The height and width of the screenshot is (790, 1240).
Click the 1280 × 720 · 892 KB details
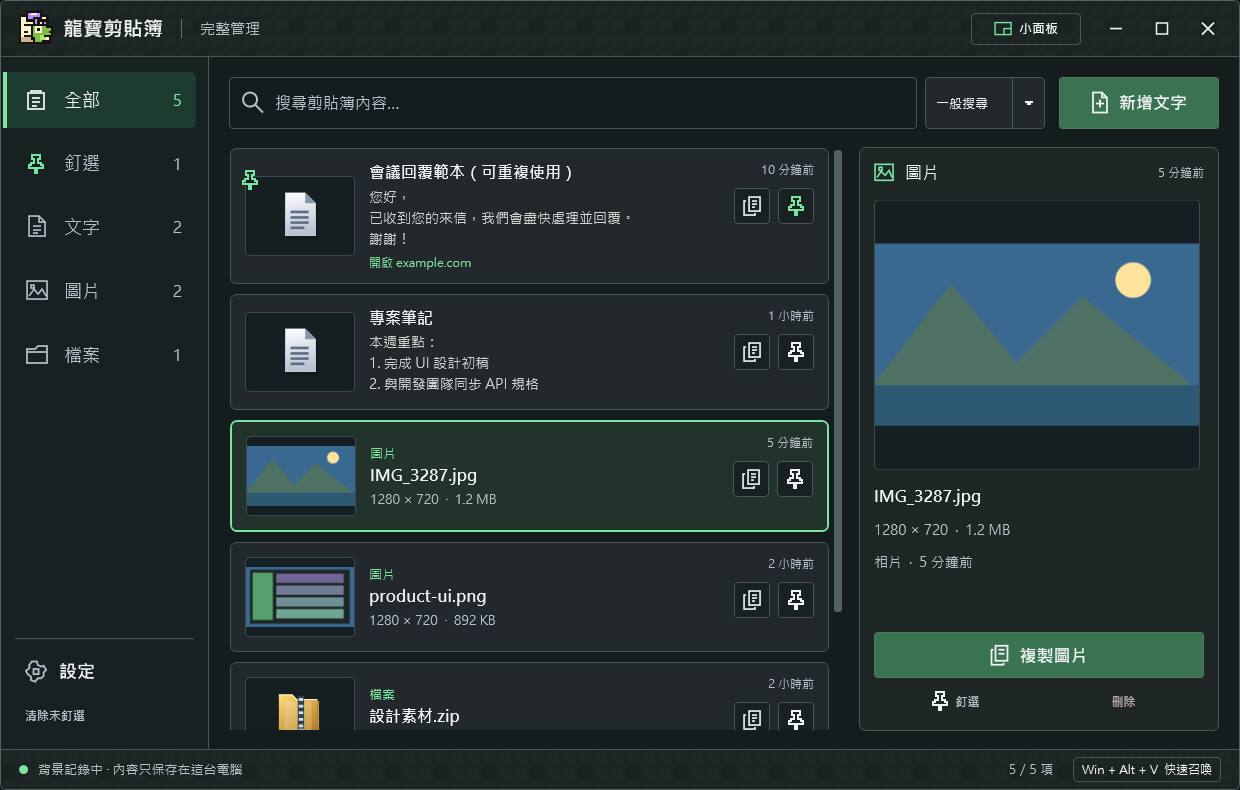click(x=432, y=620)
